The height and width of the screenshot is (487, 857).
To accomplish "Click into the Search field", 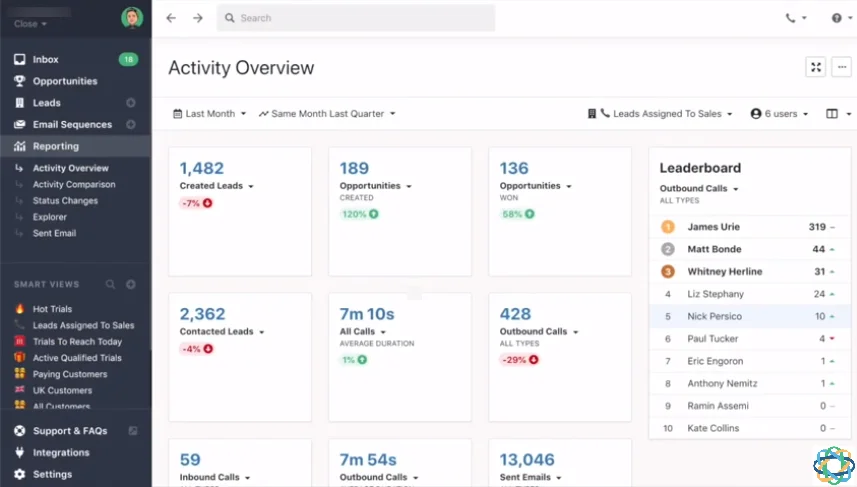I will [x=356, y=18].
